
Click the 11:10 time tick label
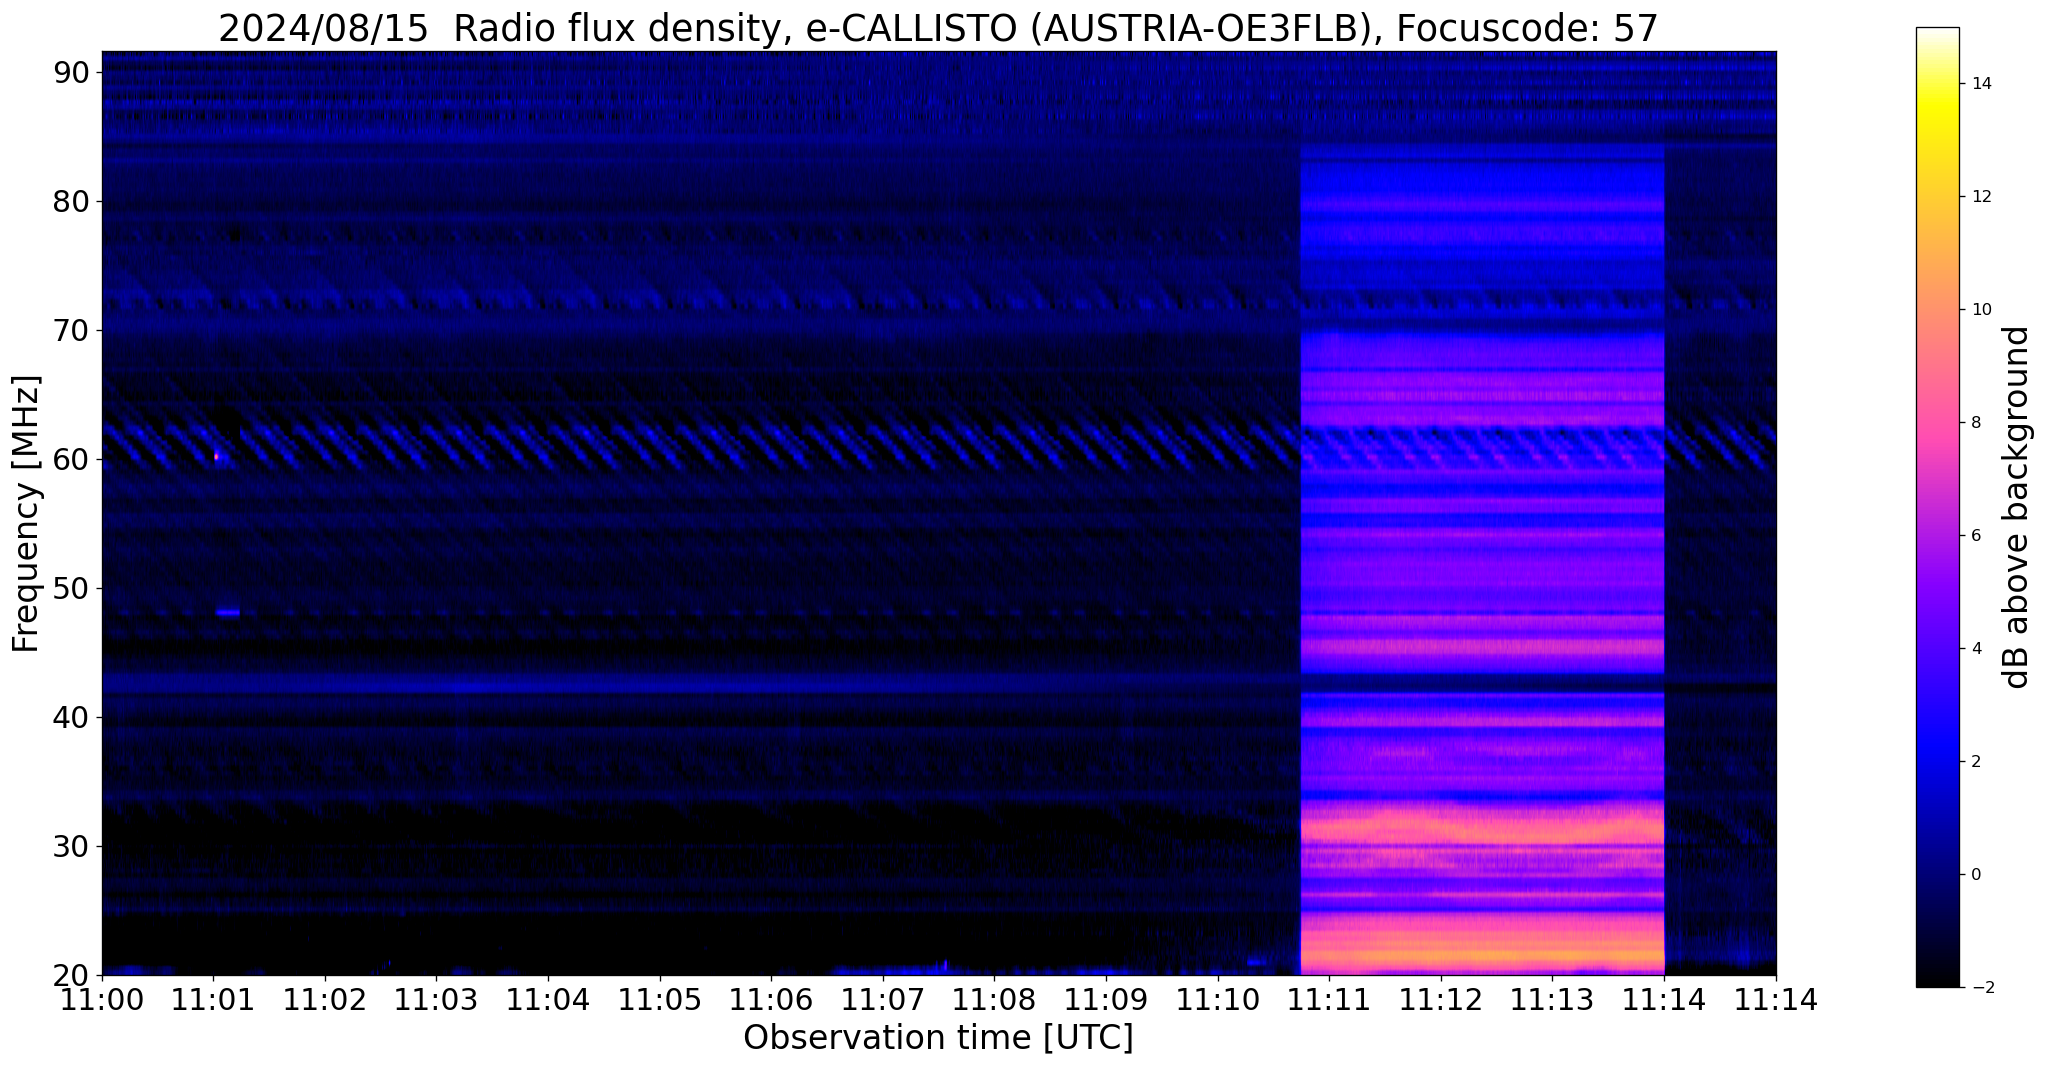[x=1217, y=999]
